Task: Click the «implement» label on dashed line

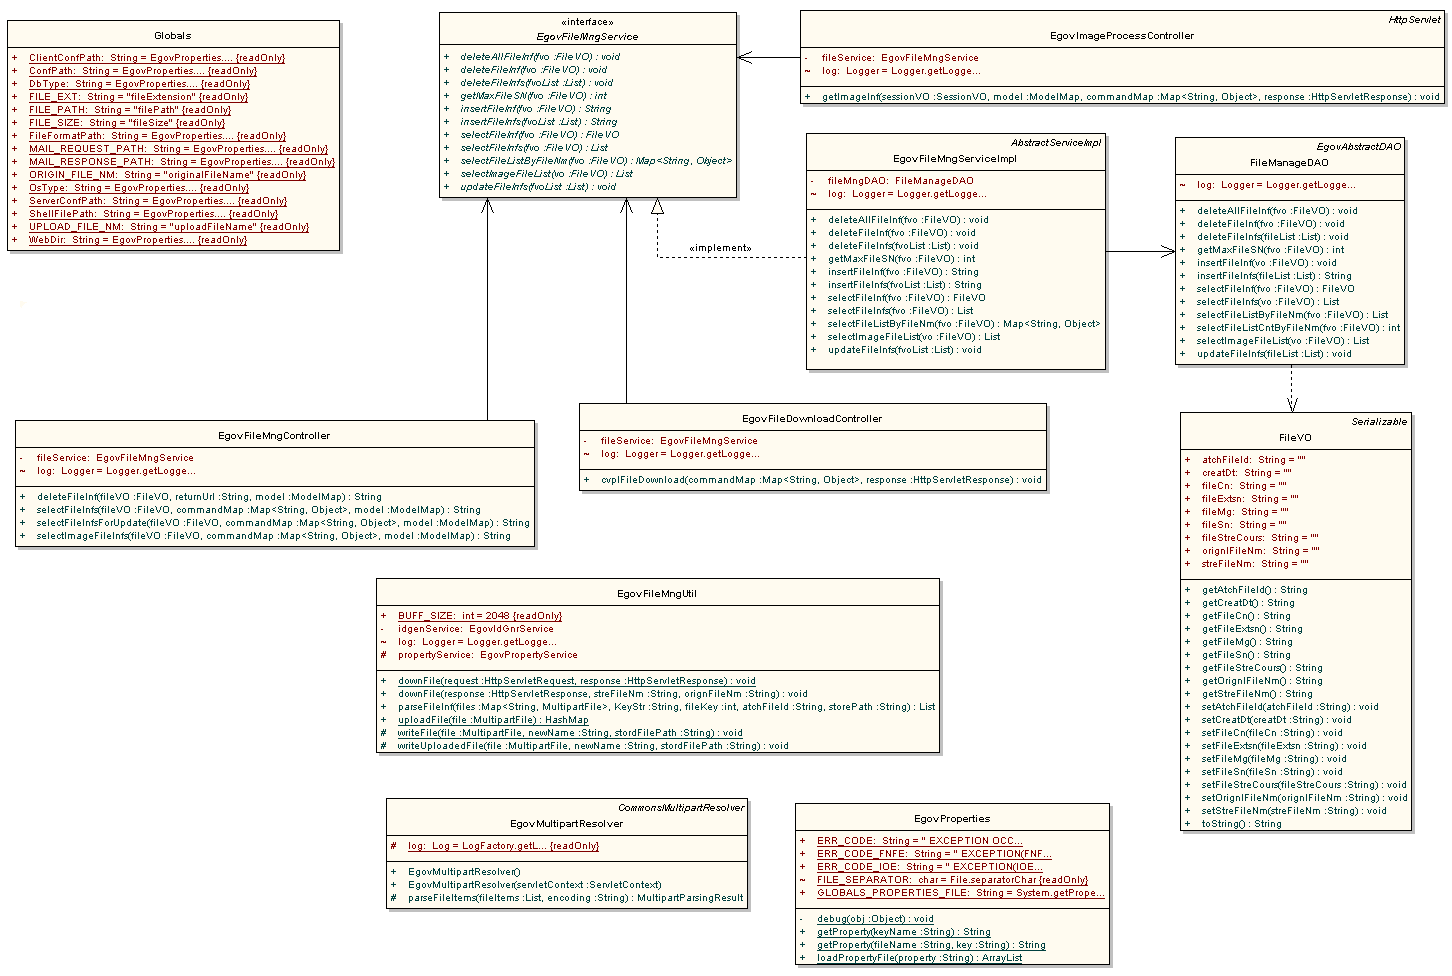Action: coord(720,248)
